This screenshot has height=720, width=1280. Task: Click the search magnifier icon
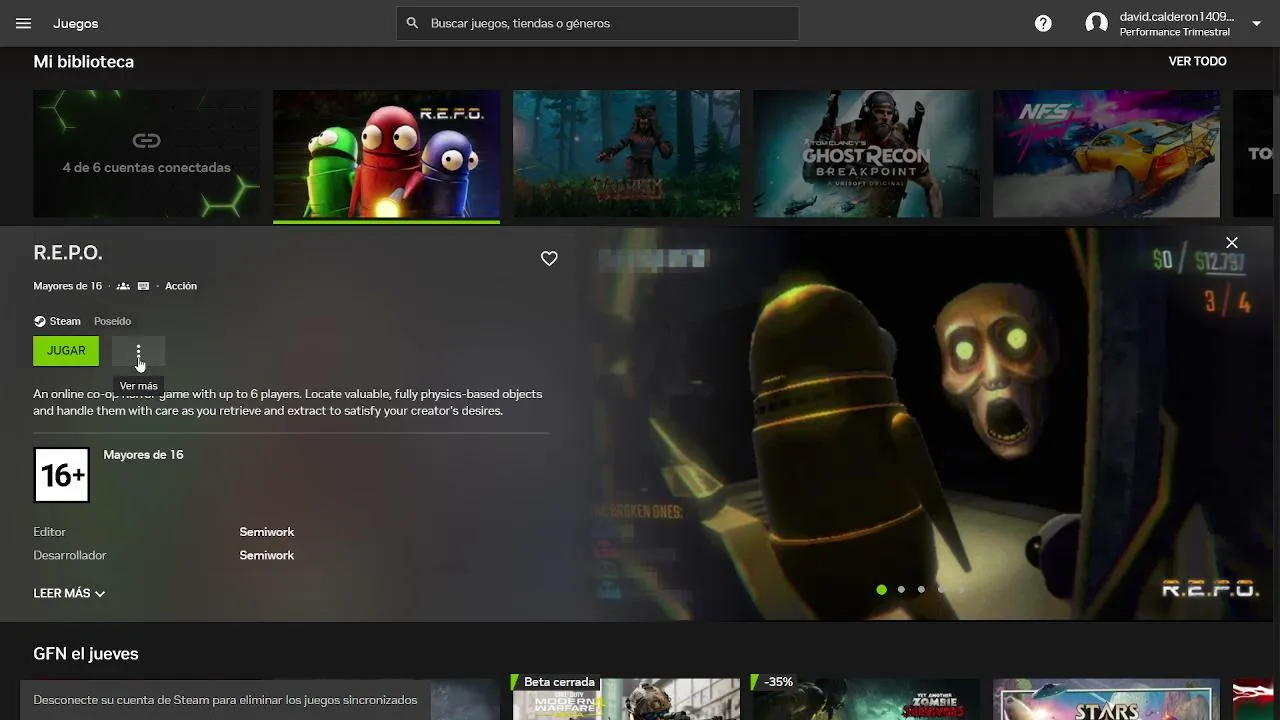pyautogui.click(x=412, y=23)
